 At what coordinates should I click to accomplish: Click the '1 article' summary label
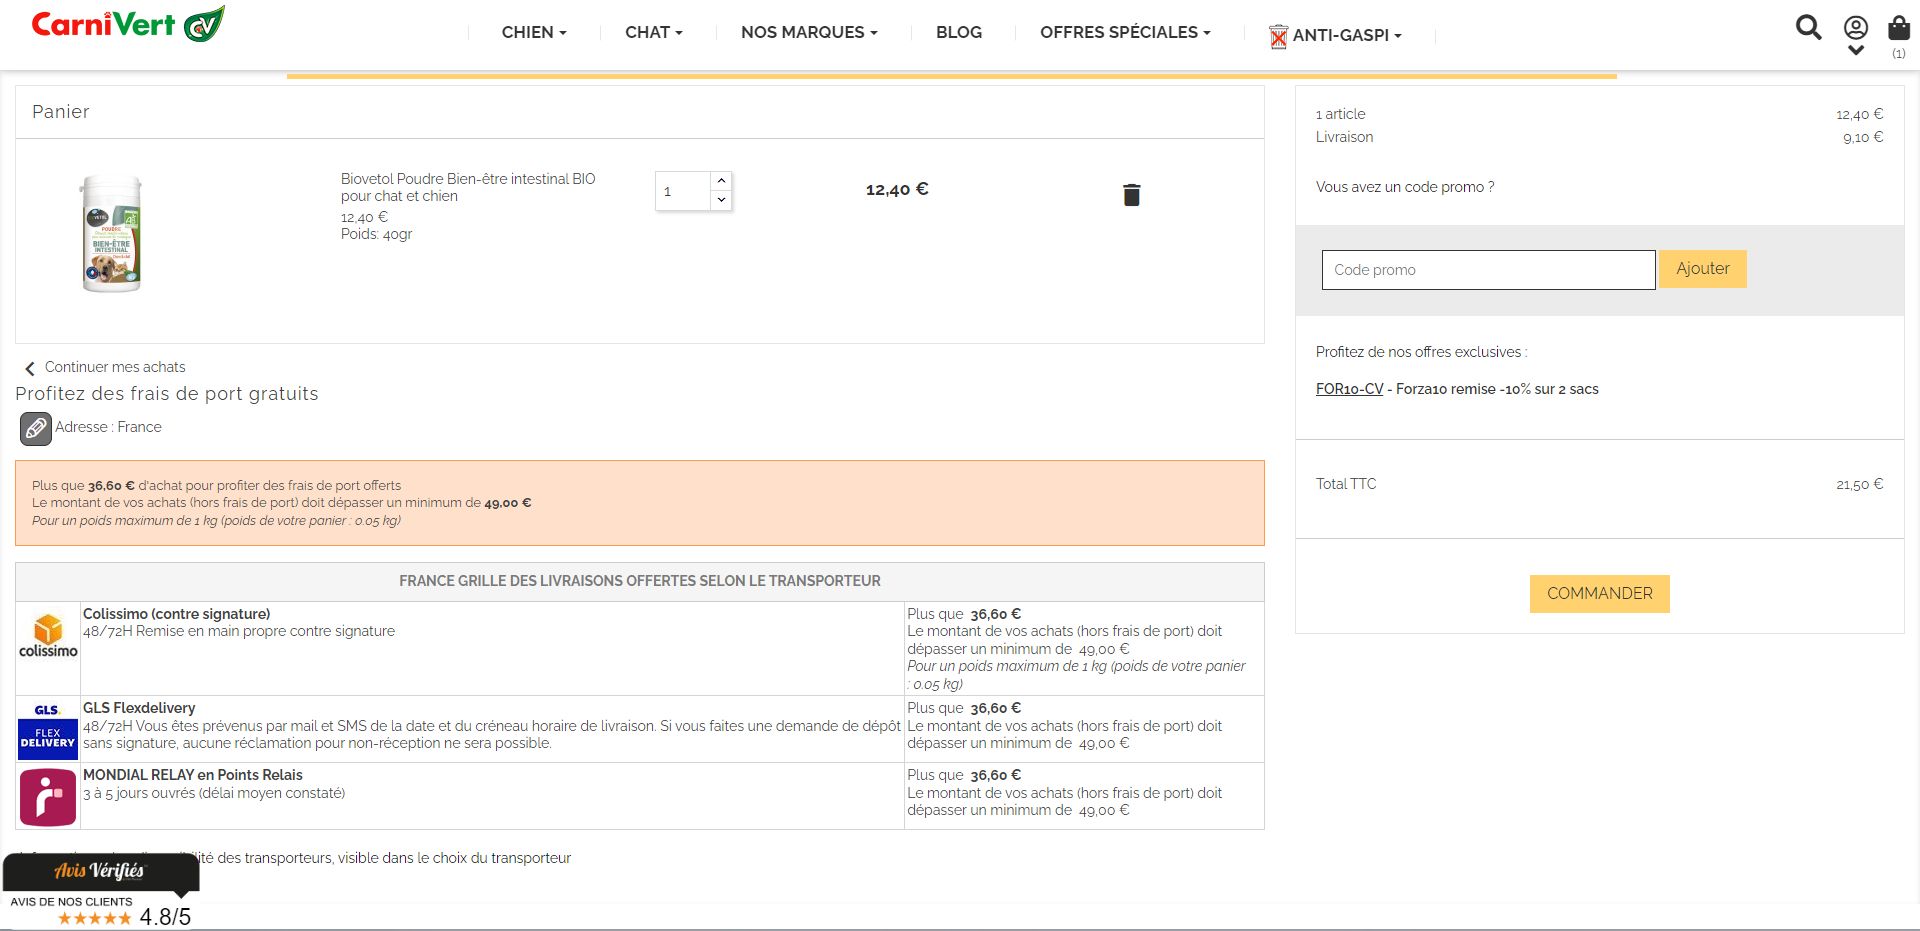coord(1340,114)
